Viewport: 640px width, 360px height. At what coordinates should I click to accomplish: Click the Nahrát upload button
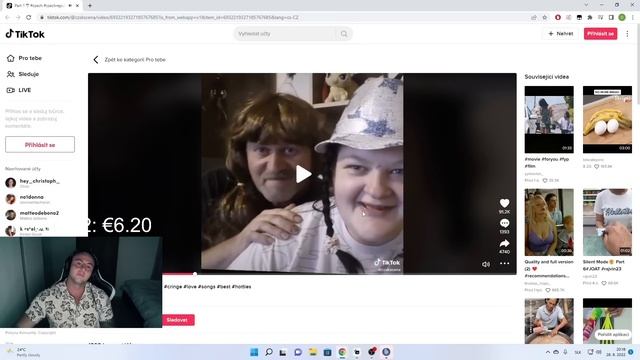[561, 34]
